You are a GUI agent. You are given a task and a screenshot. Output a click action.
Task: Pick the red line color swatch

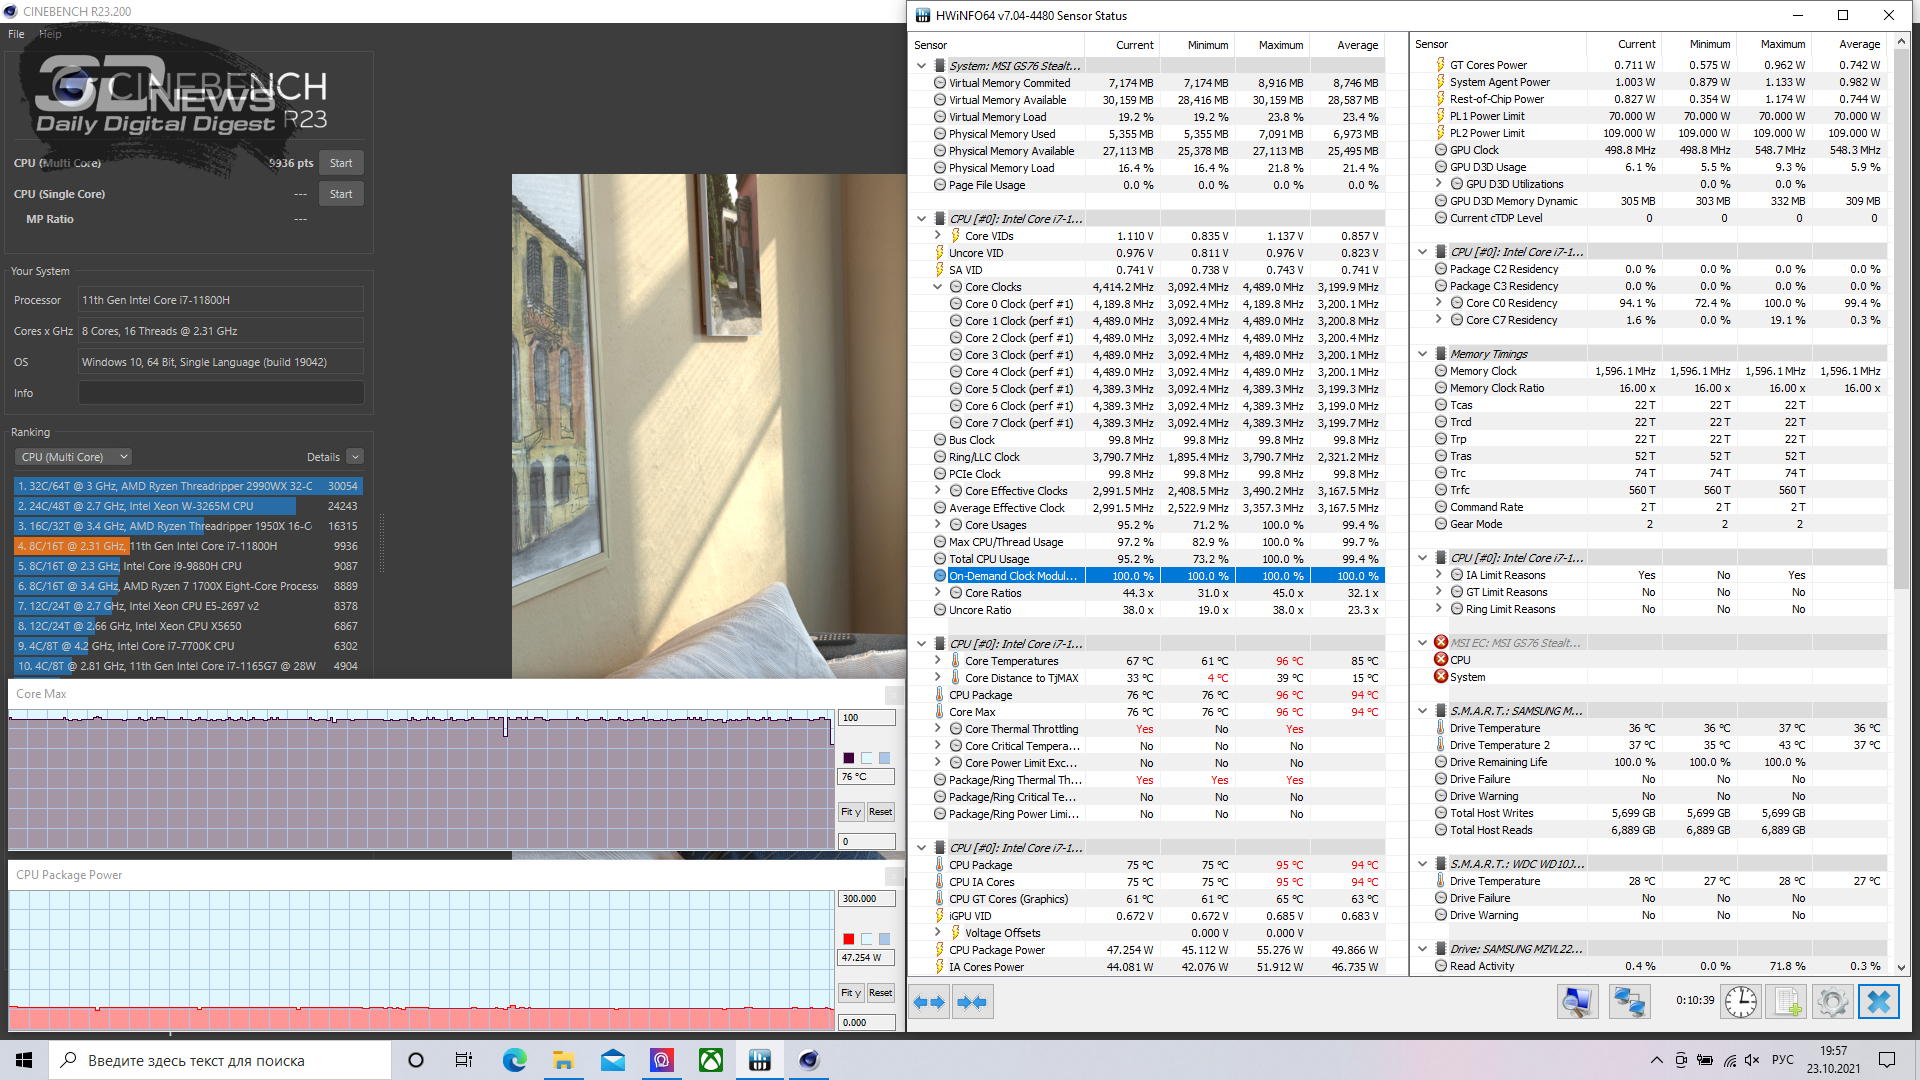848,939
